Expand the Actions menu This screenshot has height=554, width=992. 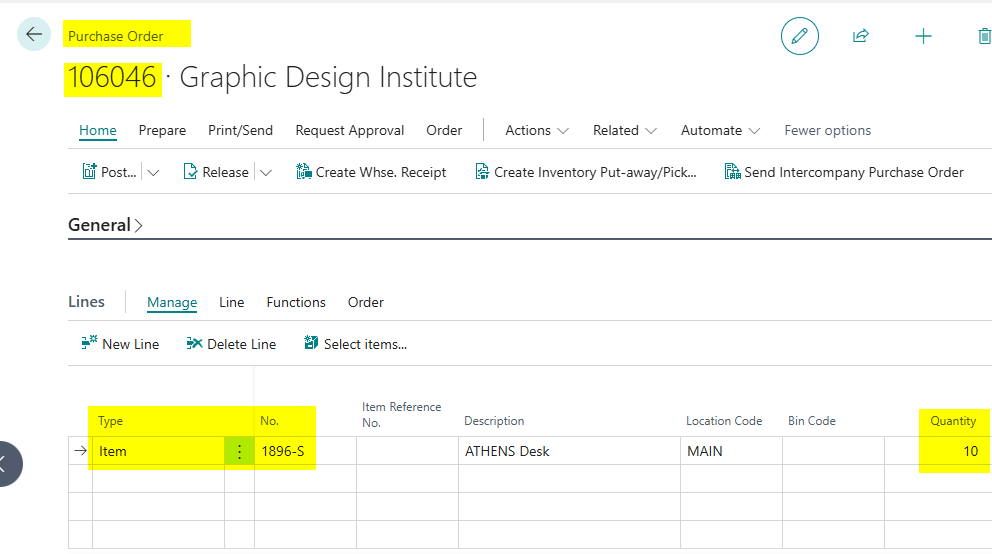pyautogui.click(x=537, y=130)
